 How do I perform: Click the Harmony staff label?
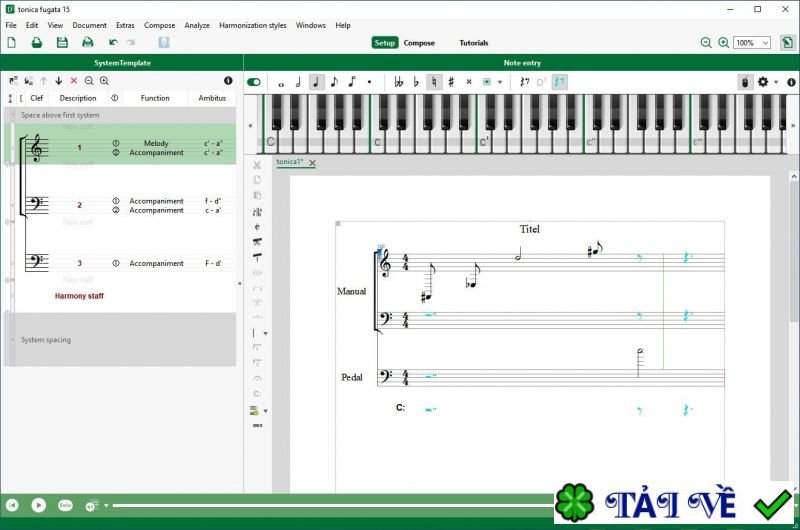click(x=79, y=296)
